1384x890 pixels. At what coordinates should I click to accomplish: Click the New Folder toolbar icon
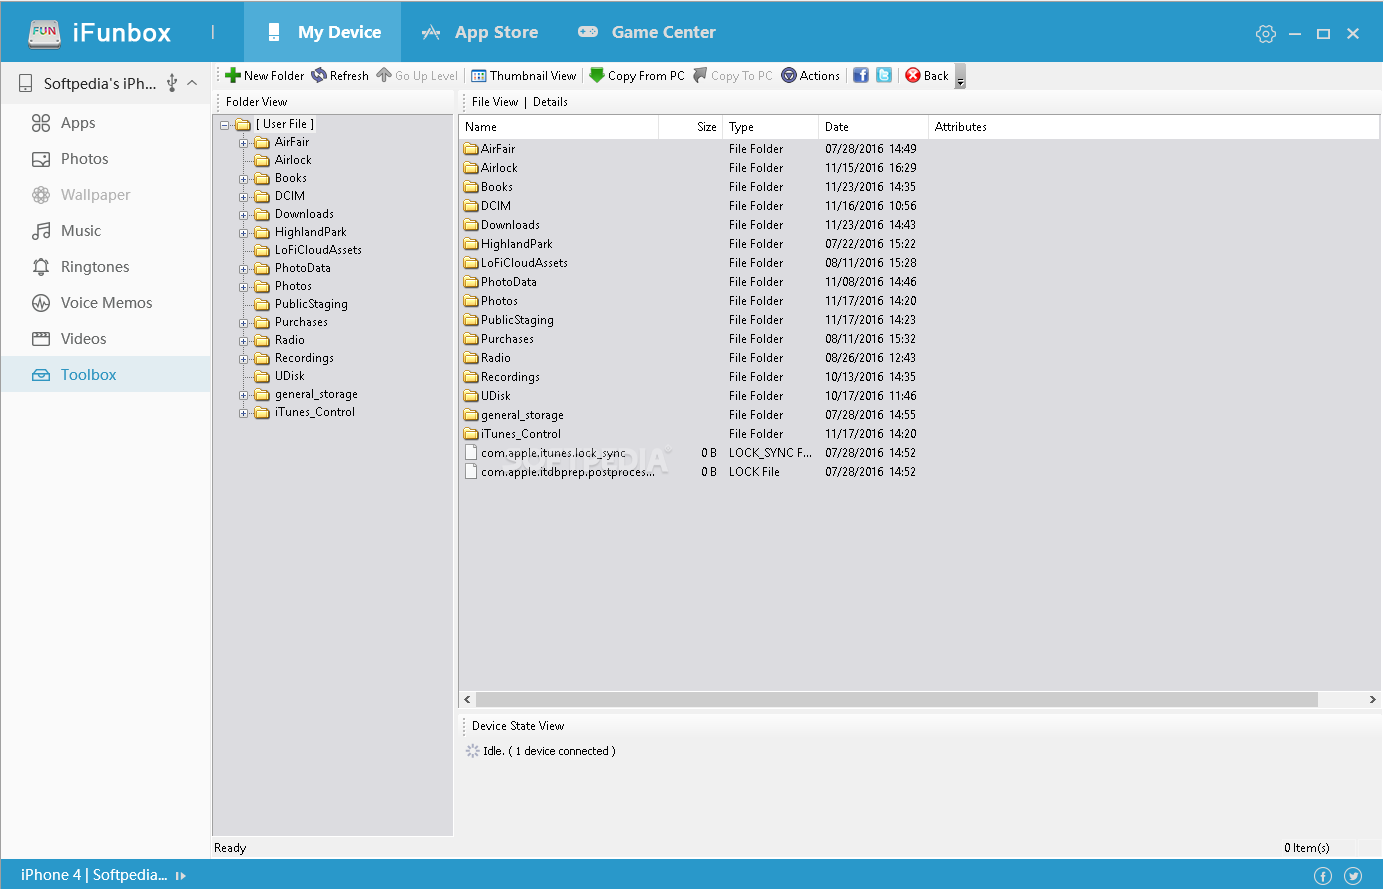[233, 75]
